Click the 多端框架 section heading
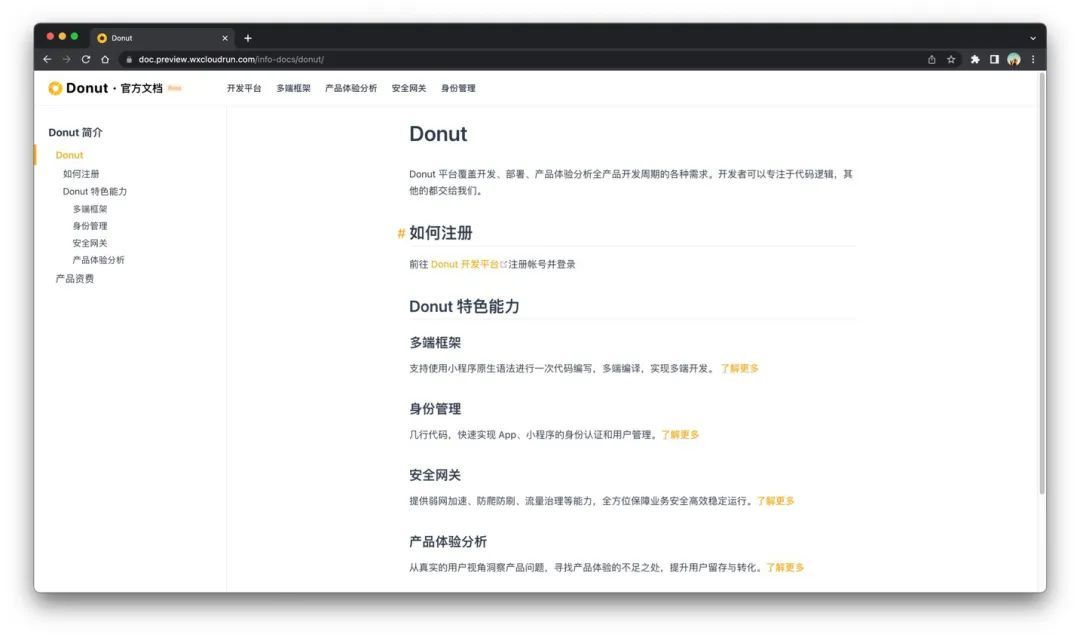 (x=435, y=342)
